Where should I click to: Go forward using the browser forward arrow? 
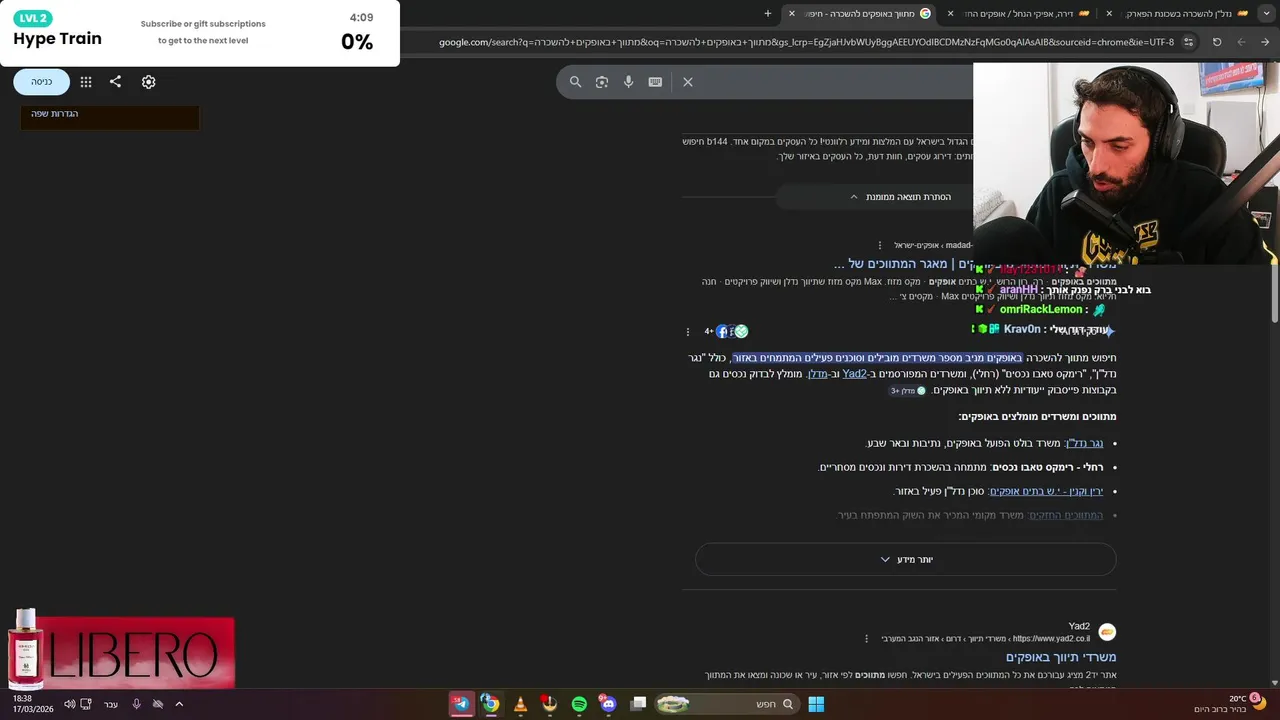pyautogui.click(x=1241, y=42)
